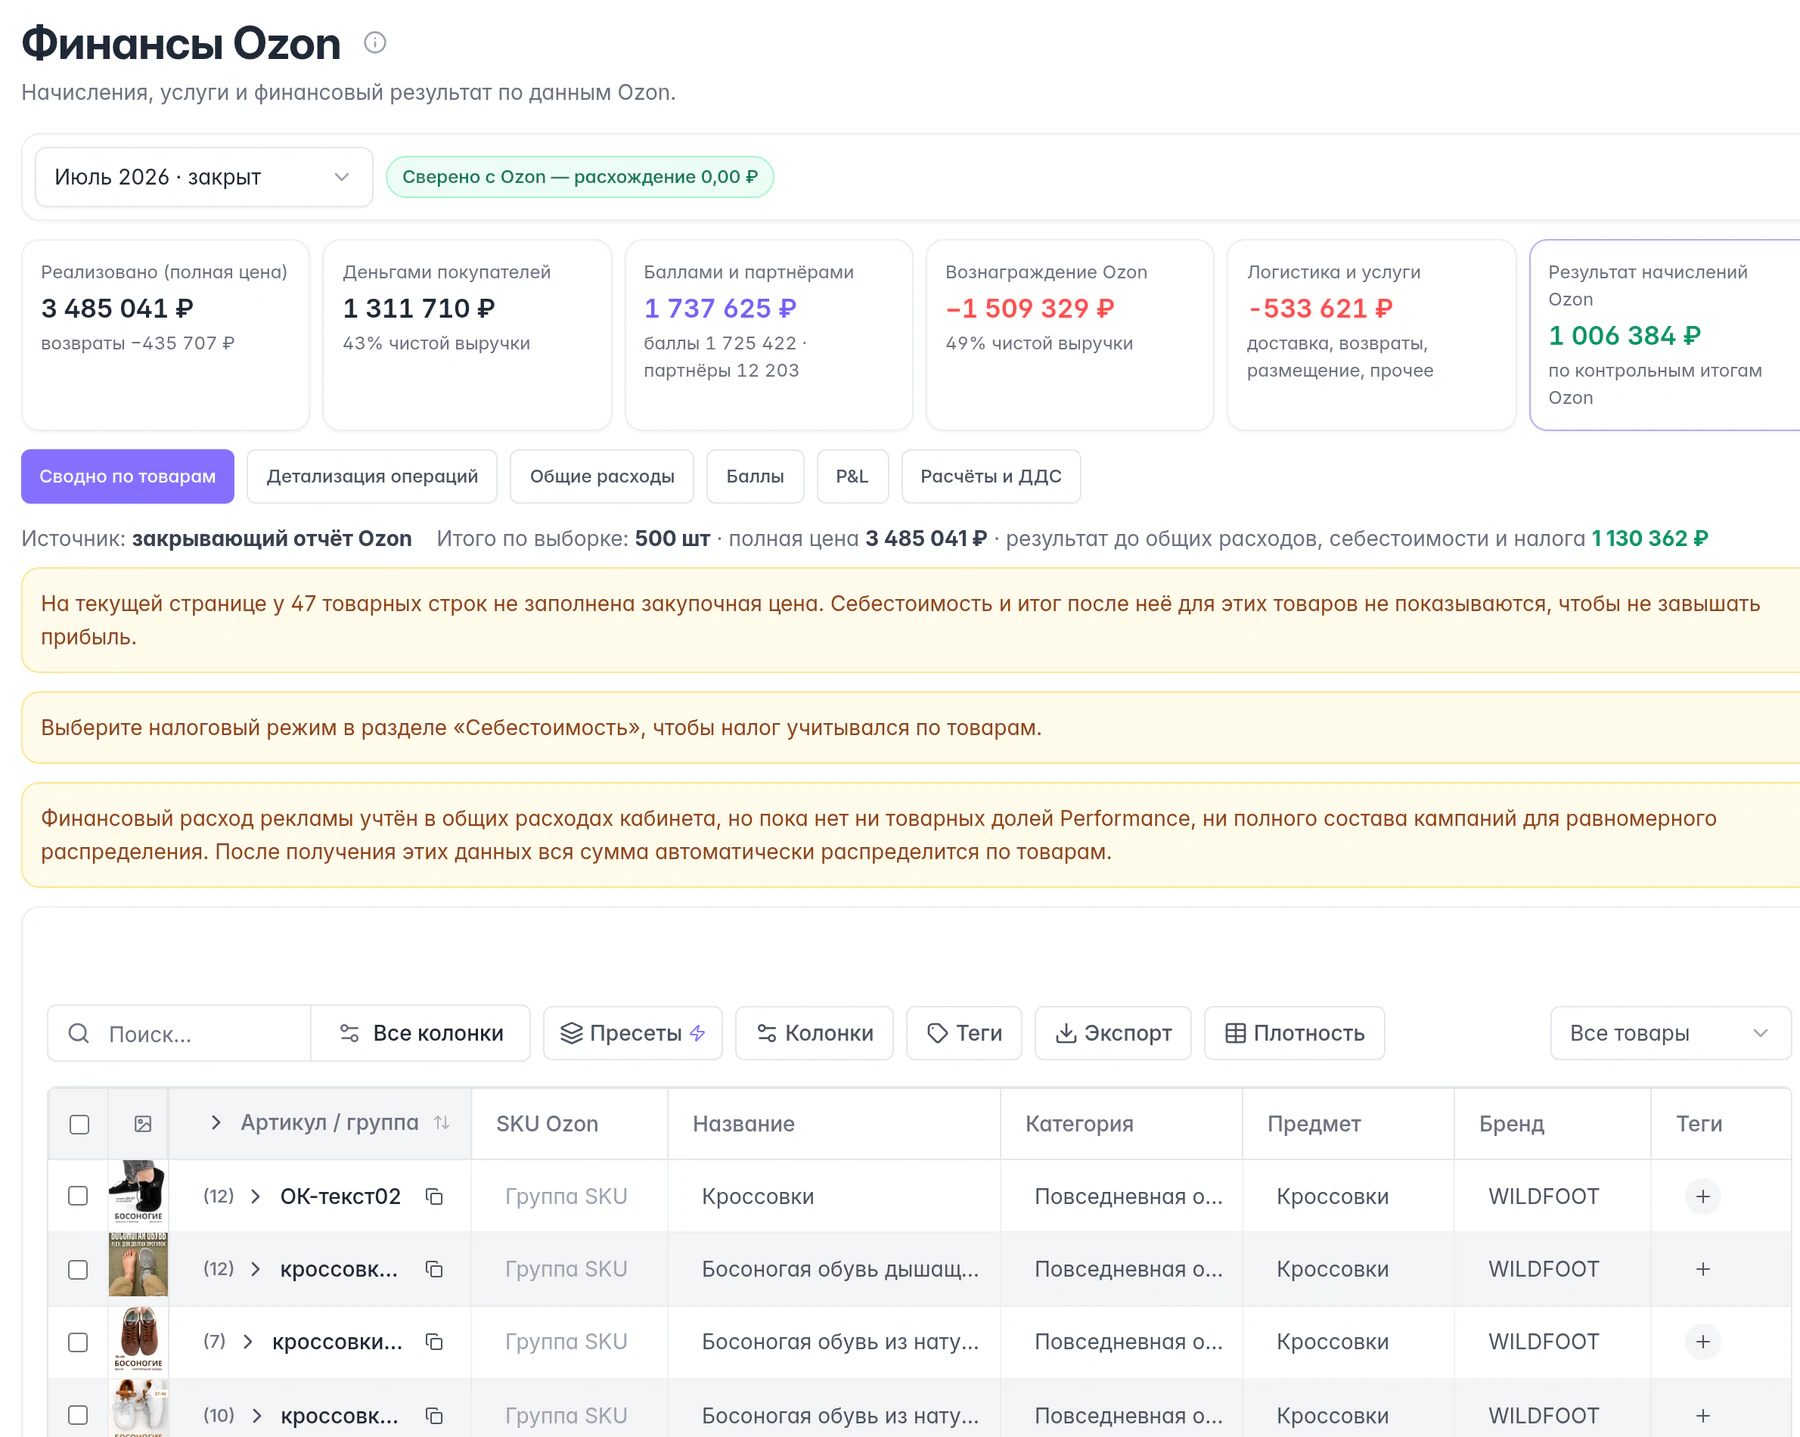
Task: Expand the (7) кроссовки group
Action: [248, 1342]
